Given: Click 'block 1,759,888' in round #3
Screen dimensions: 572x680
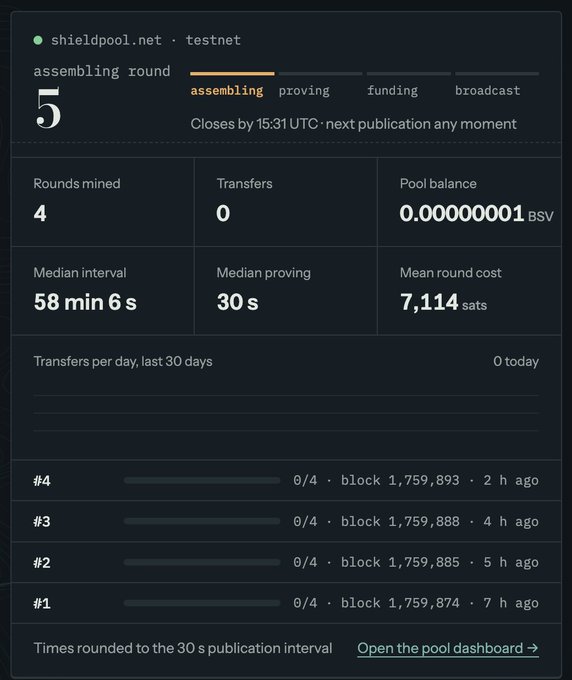Looking at the screenshot, I should pyautogui.click(x=400, y=521).
